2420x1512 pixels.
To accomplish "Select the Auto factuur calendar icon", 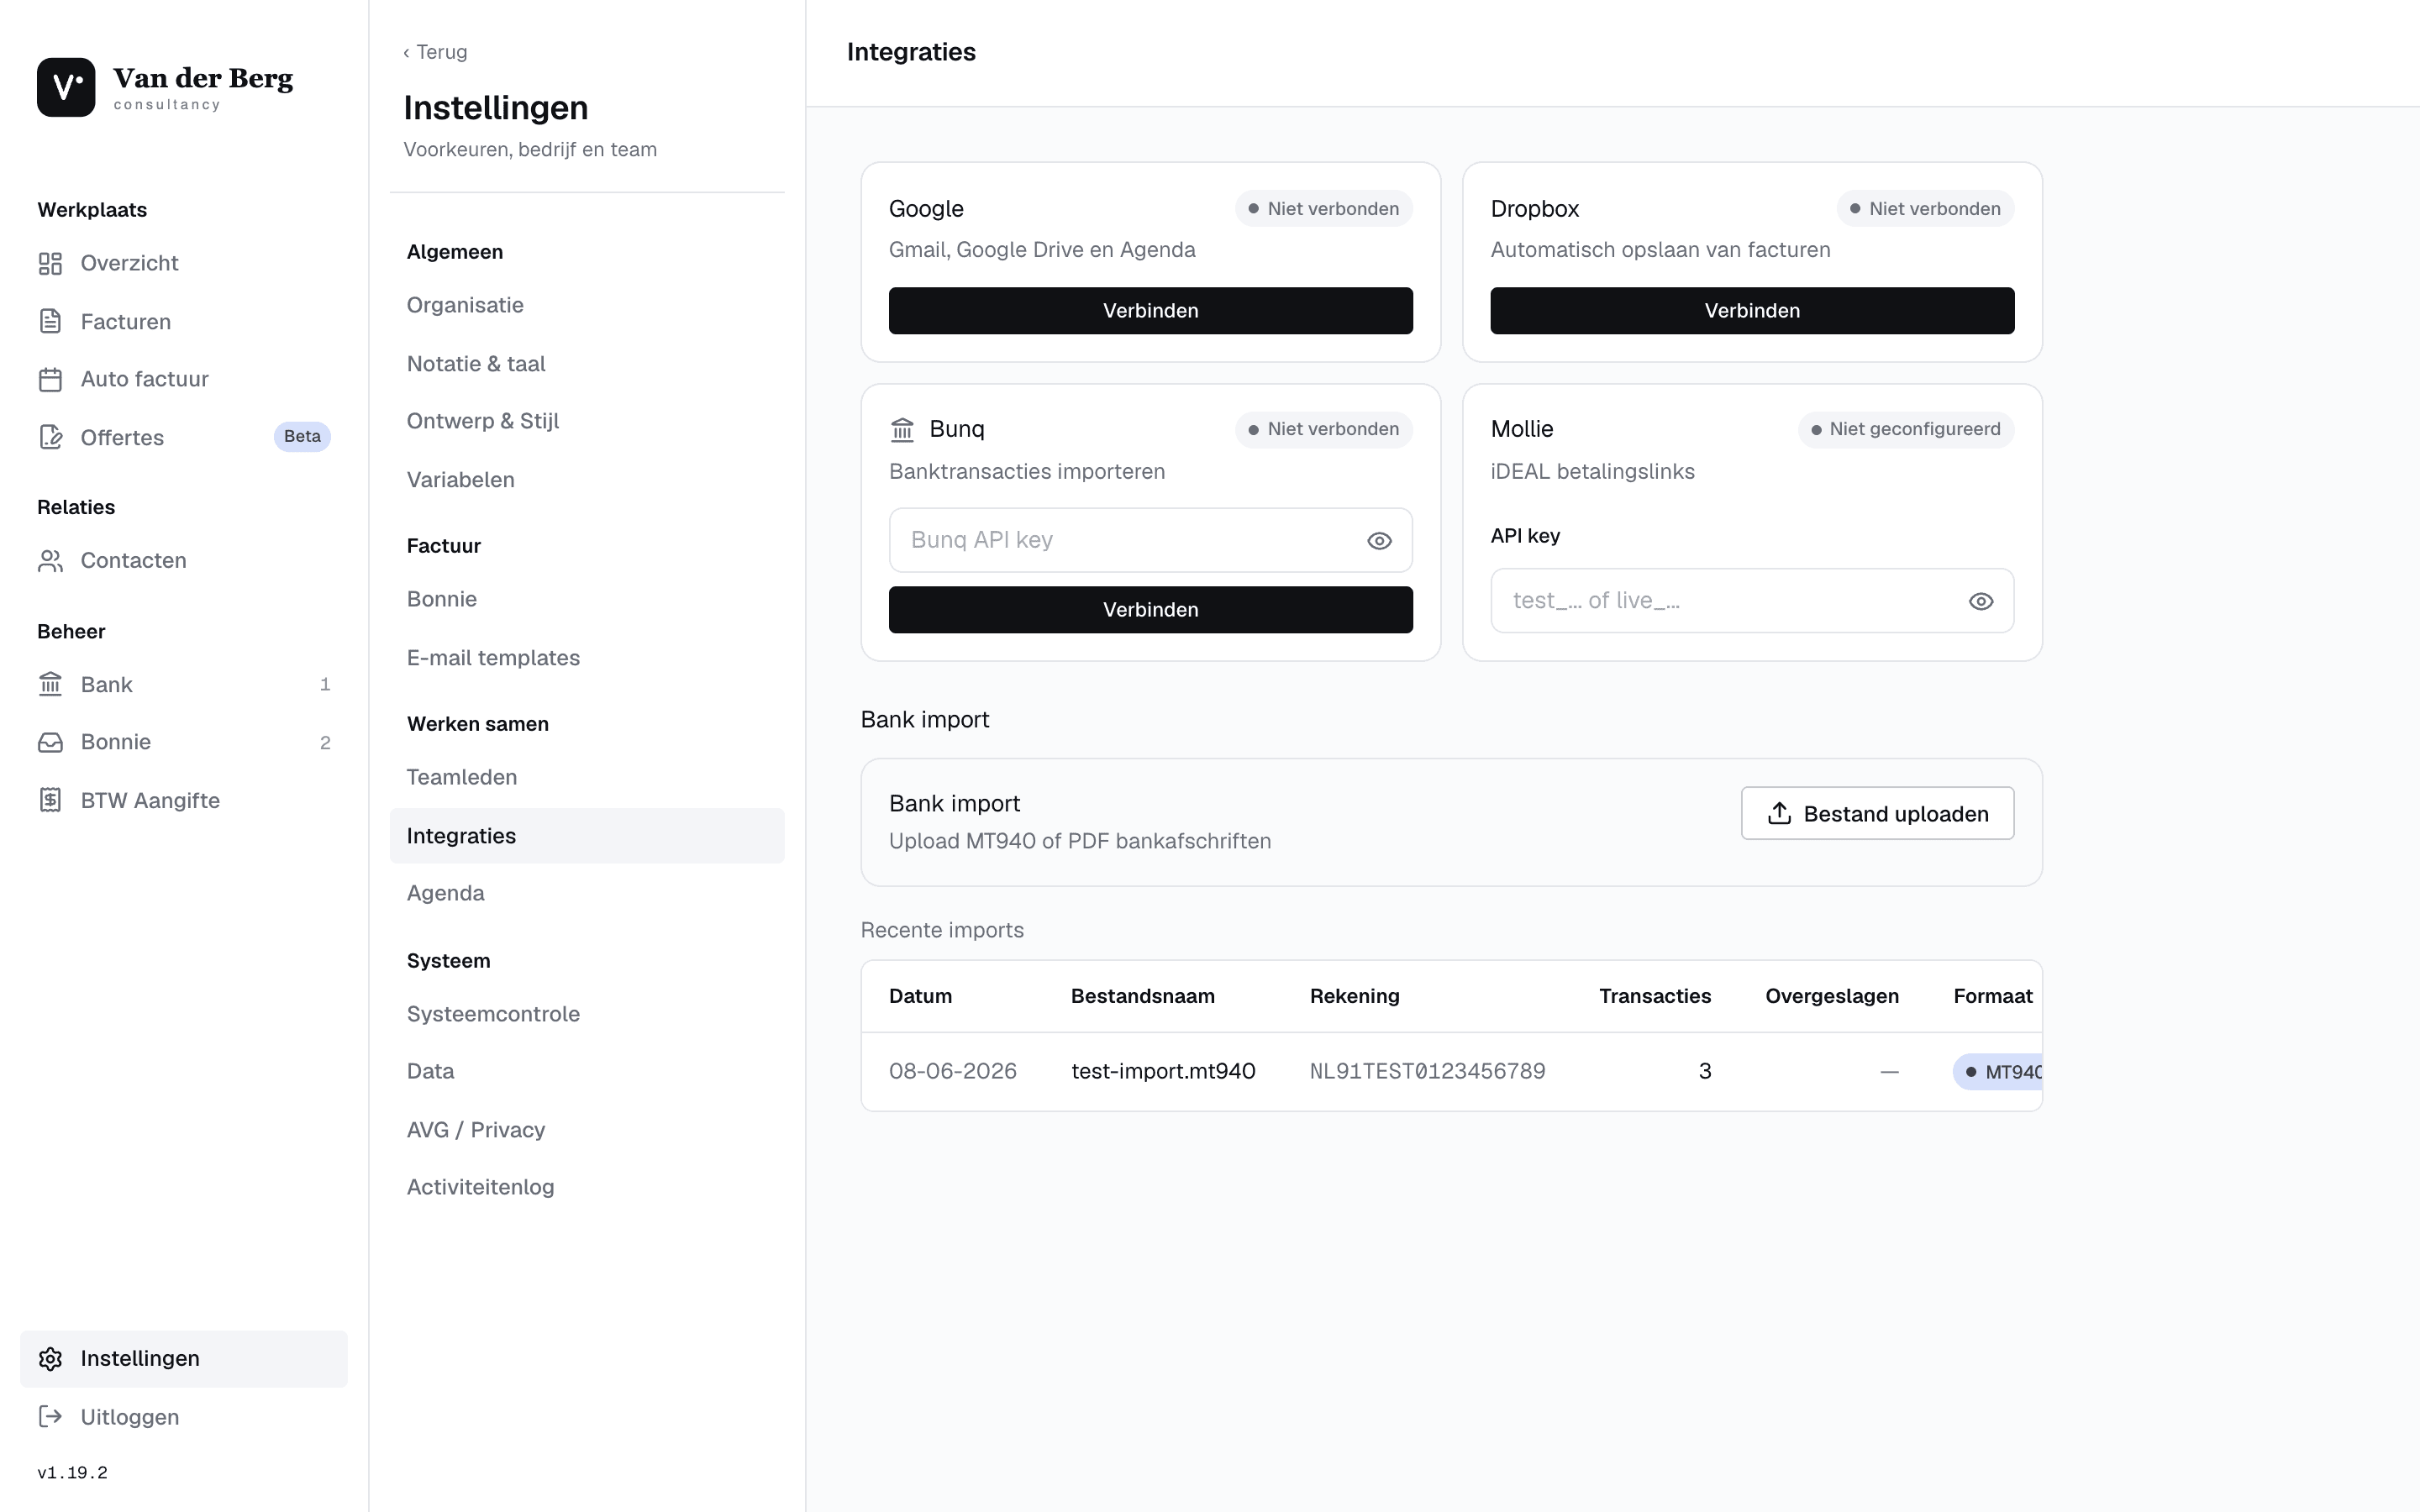I will click(50, 379).
